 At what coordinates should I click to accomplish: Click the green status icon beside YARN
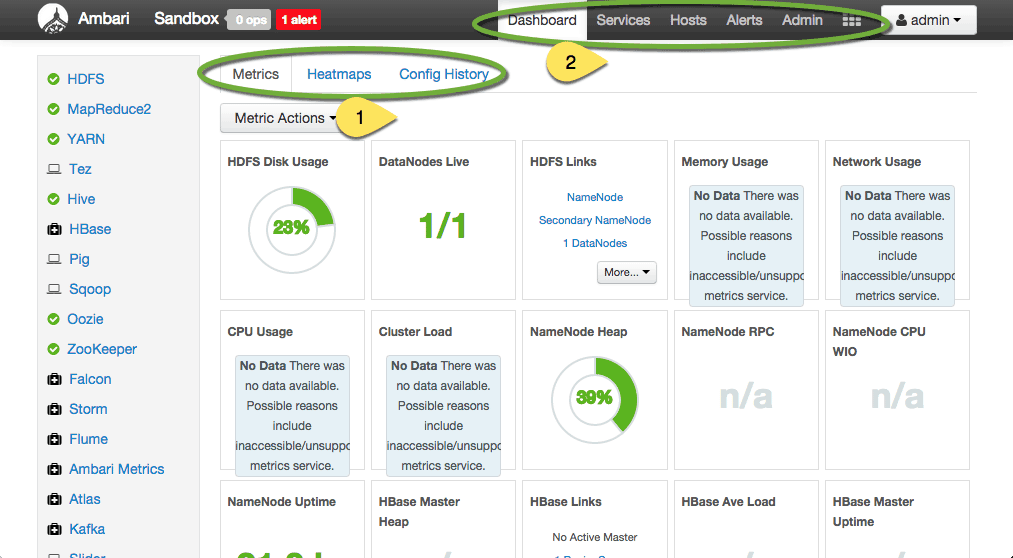coord(54,139)
